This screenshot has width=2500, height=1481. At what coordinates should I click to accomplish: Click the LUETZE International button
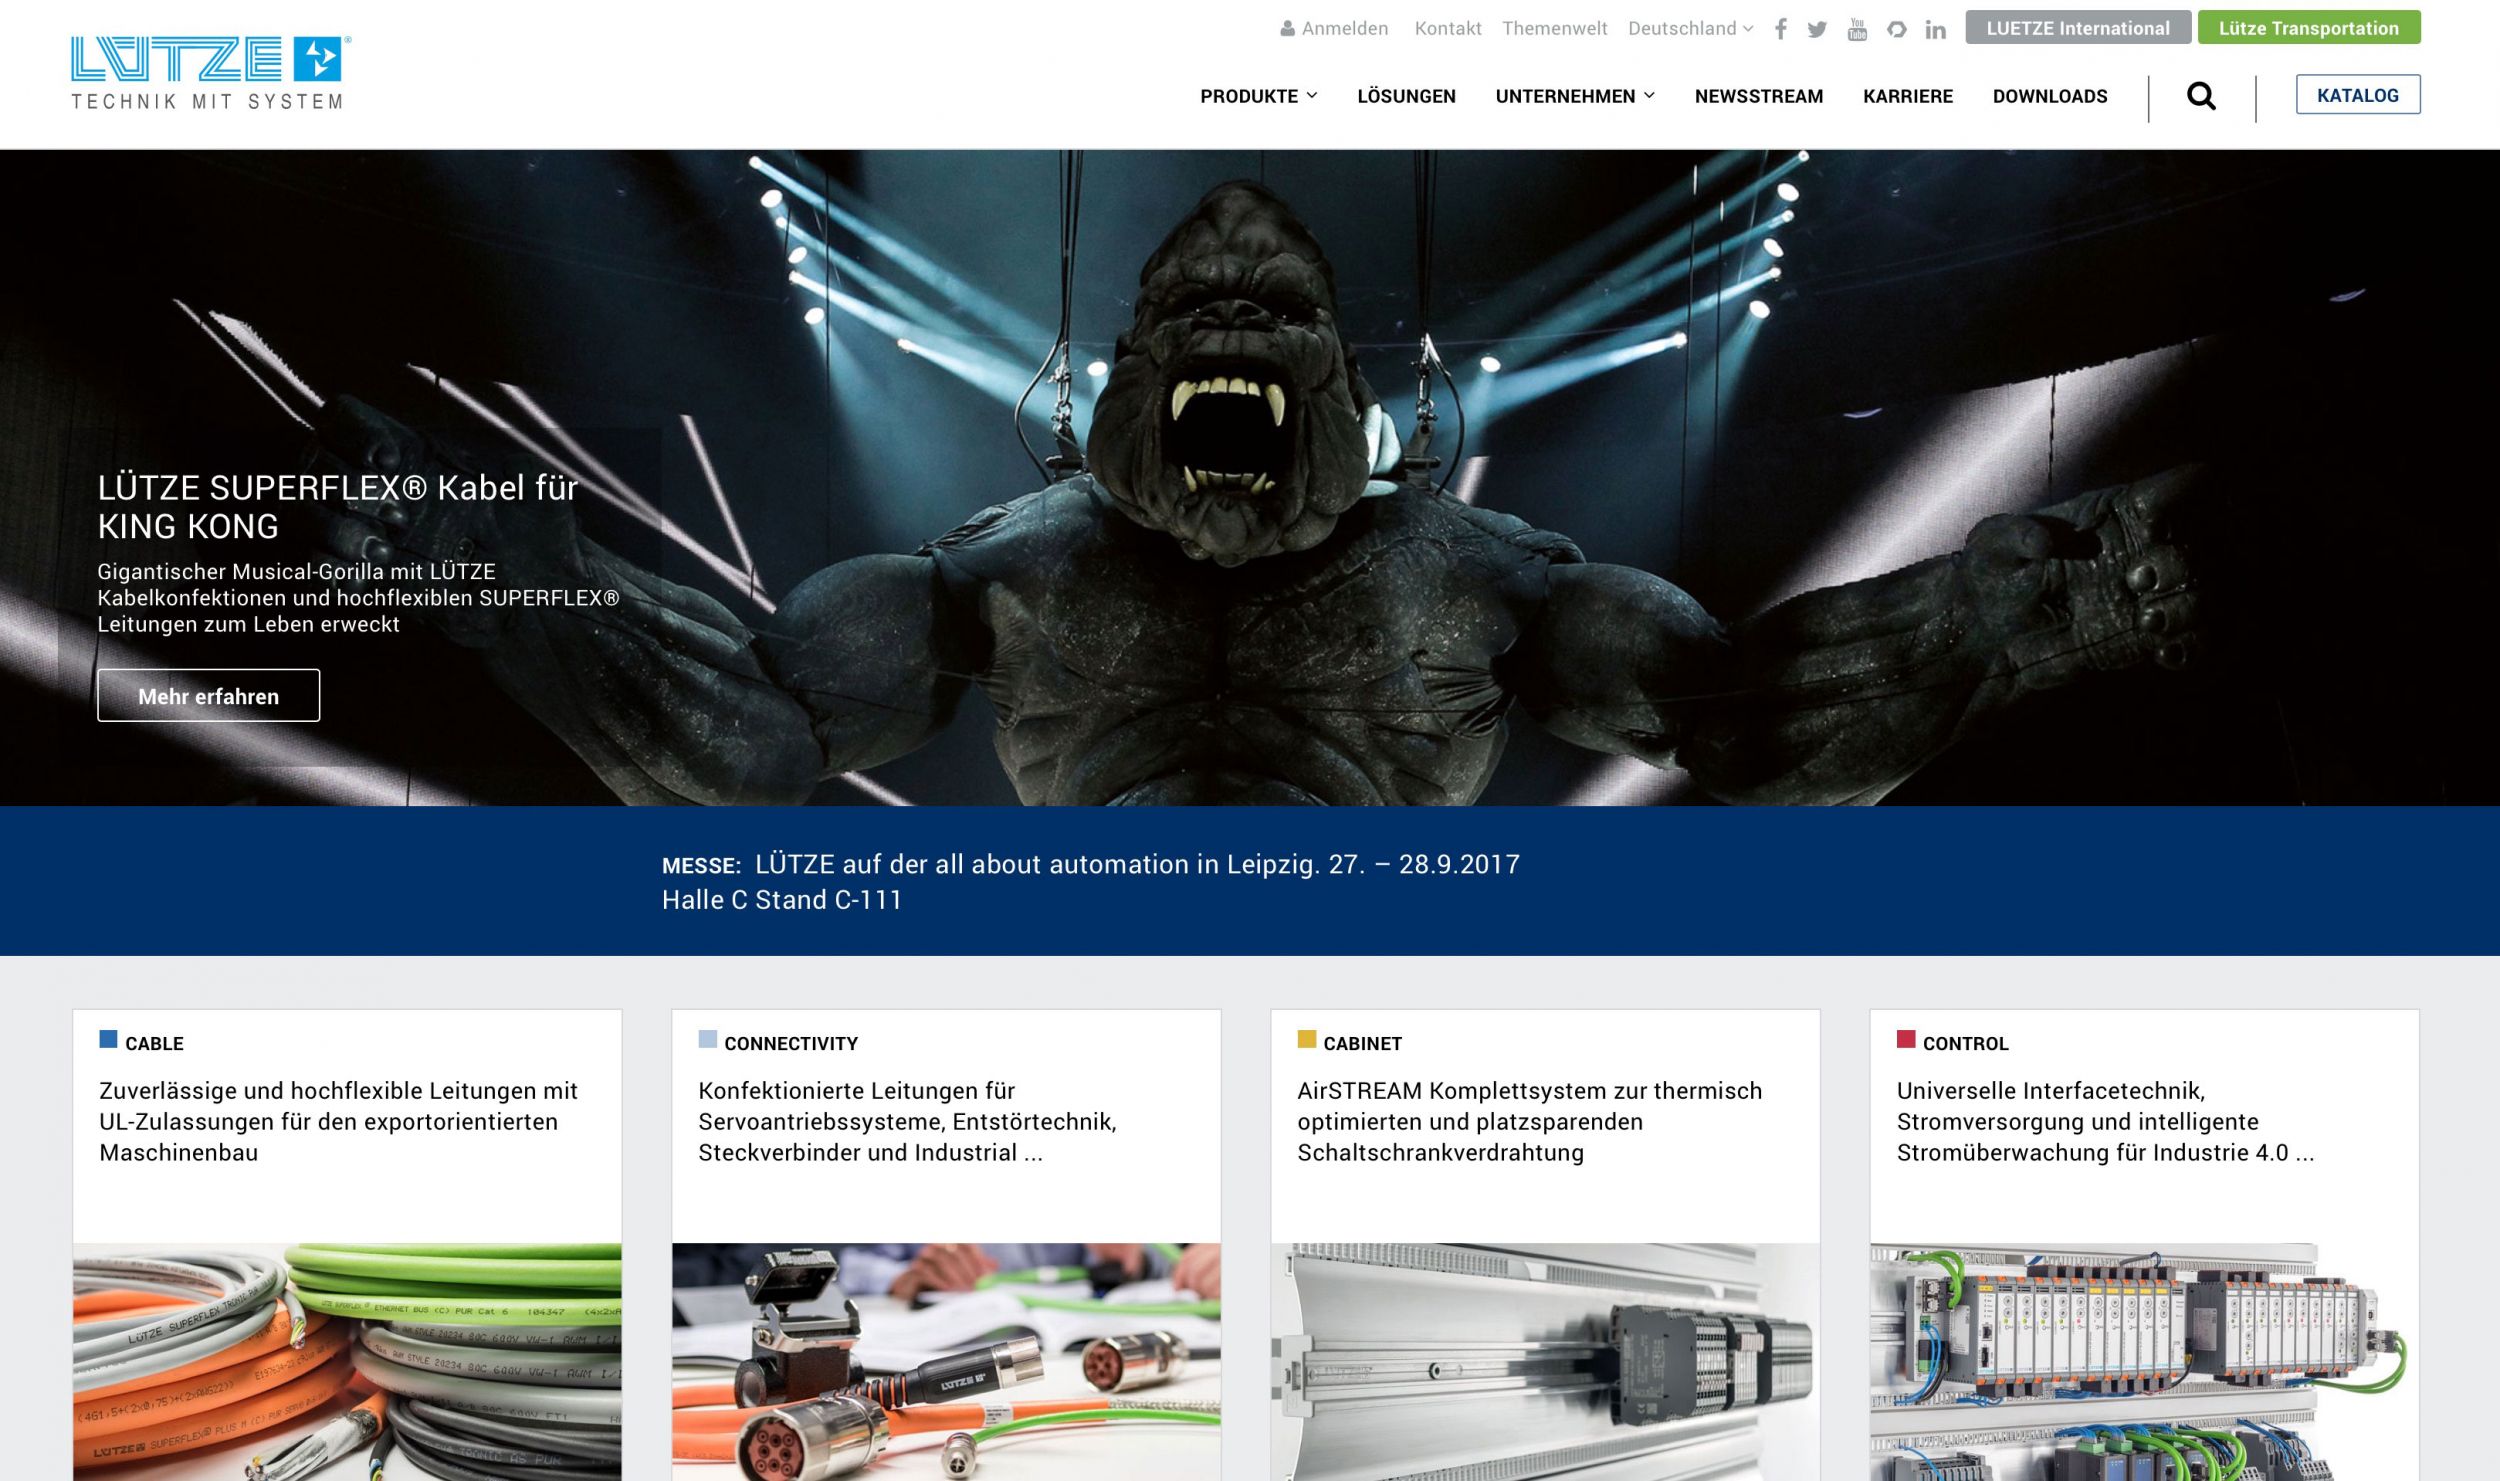(x=2078, y=28)
